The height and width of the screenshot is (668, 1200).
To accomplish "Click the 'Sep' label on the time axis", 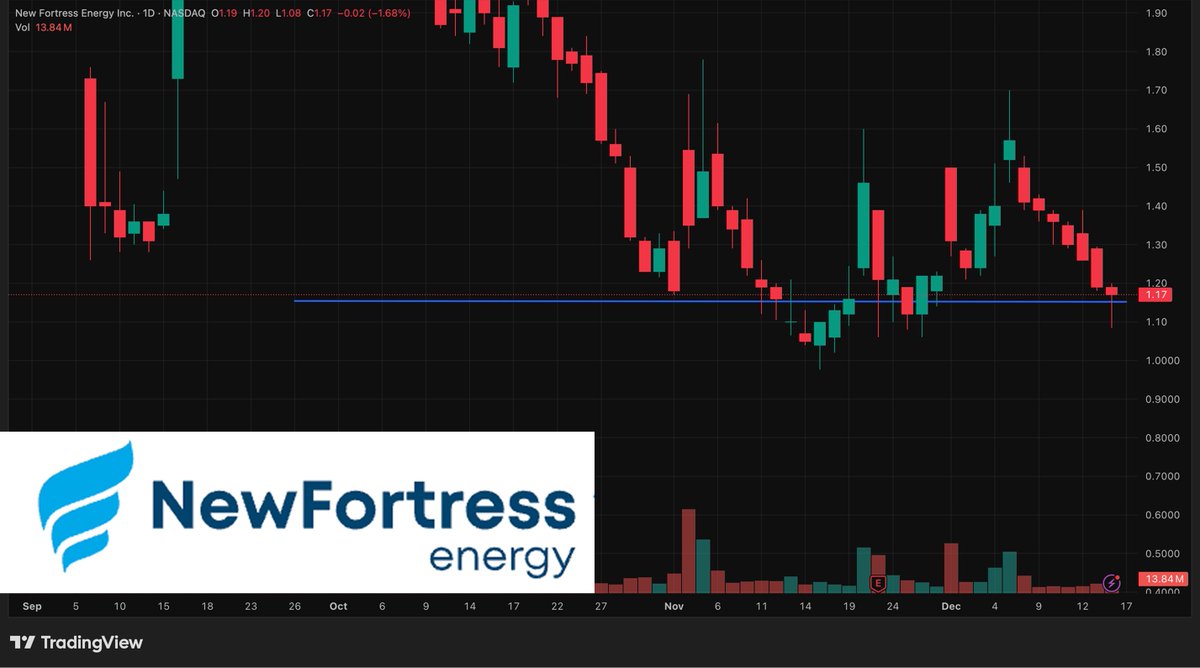I will tap(31, 606).
